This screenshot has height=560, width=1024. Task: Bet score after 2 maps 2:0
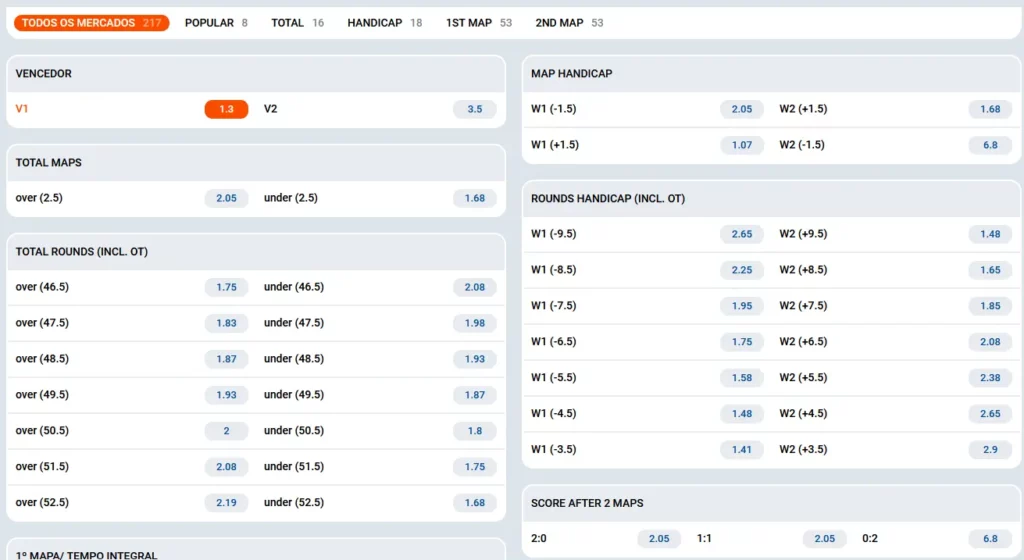point(659,538)
